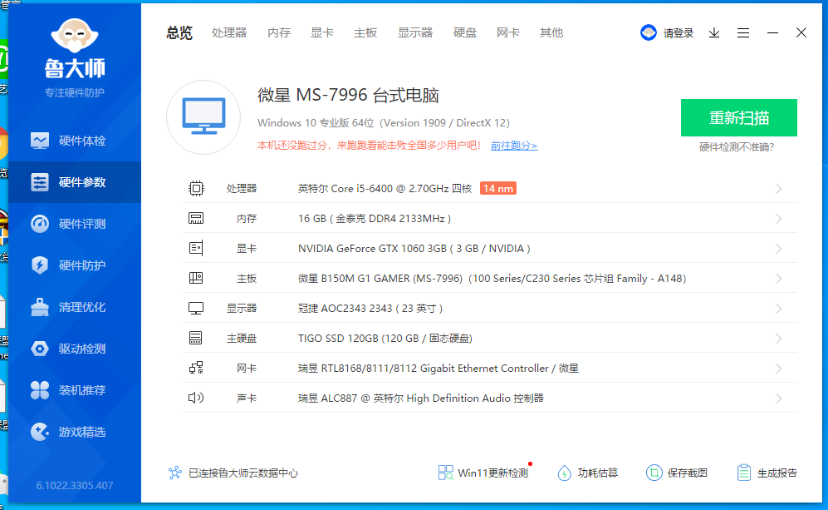
Task: Click the desktop computer monitor image
Action: click(203, 117)
